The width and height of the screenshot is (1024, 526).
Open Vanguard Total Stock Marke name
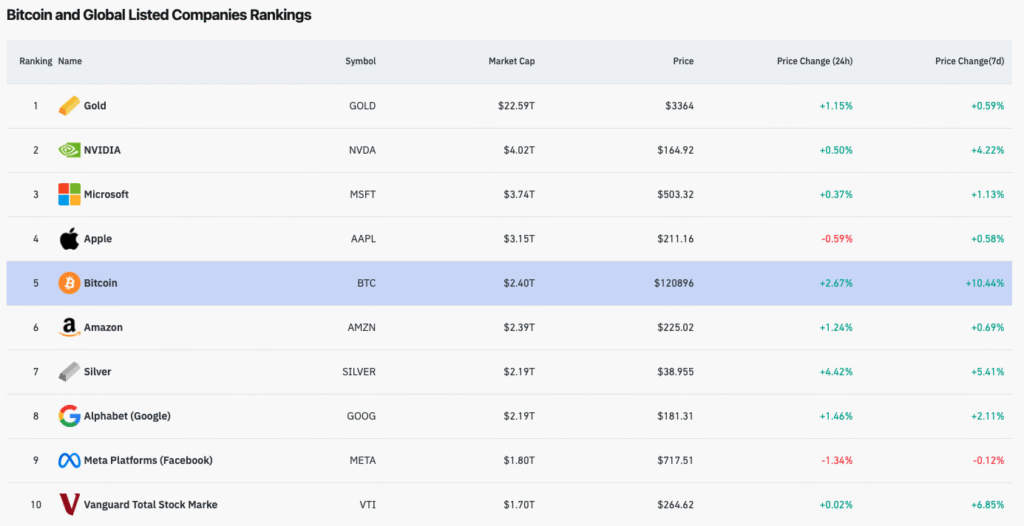[151, 504]
